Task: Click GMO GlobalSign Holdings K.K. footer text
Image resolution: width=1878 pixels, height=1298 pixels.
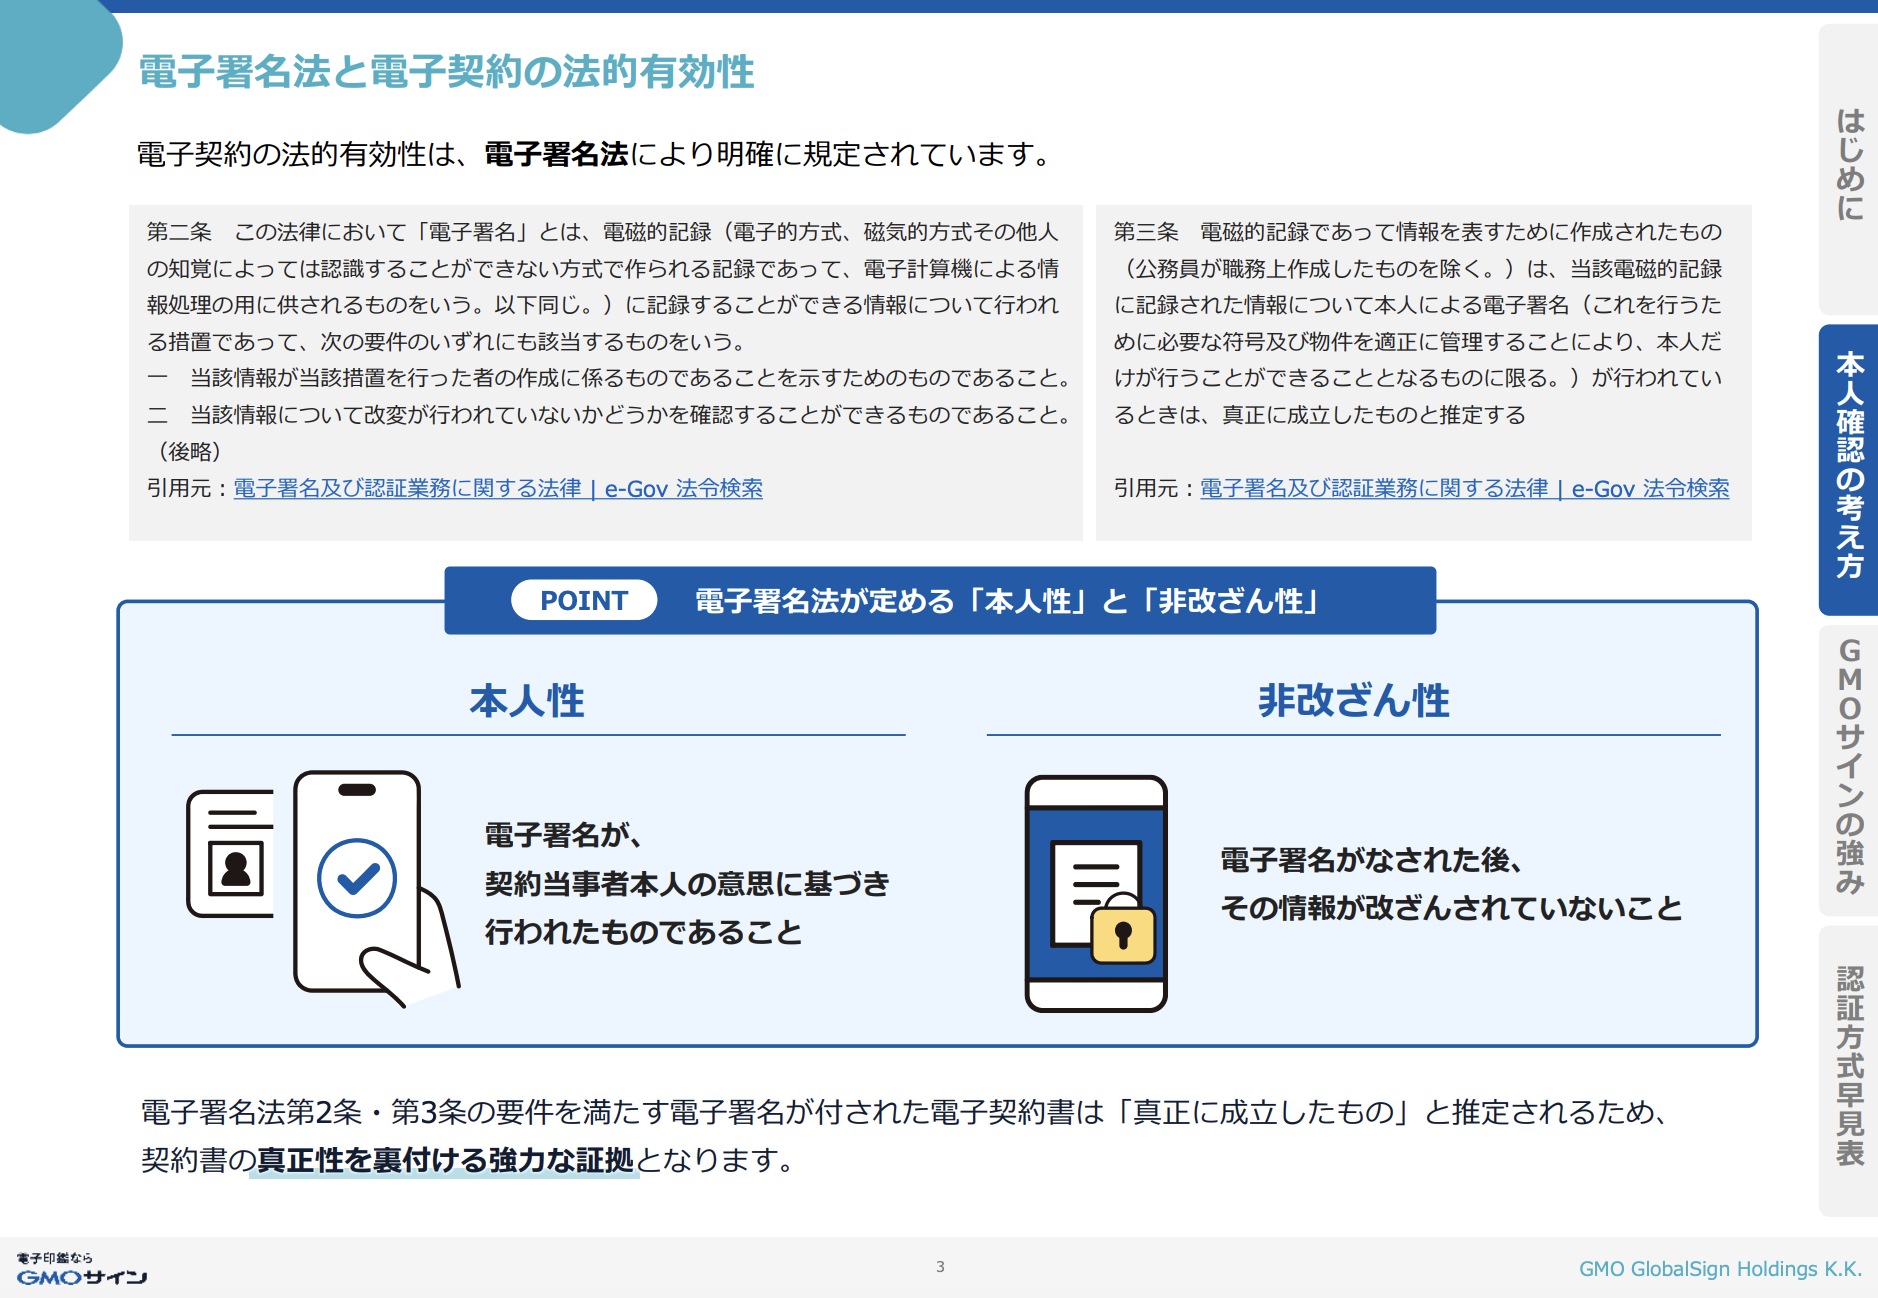Action: tap(1720, 1269)
